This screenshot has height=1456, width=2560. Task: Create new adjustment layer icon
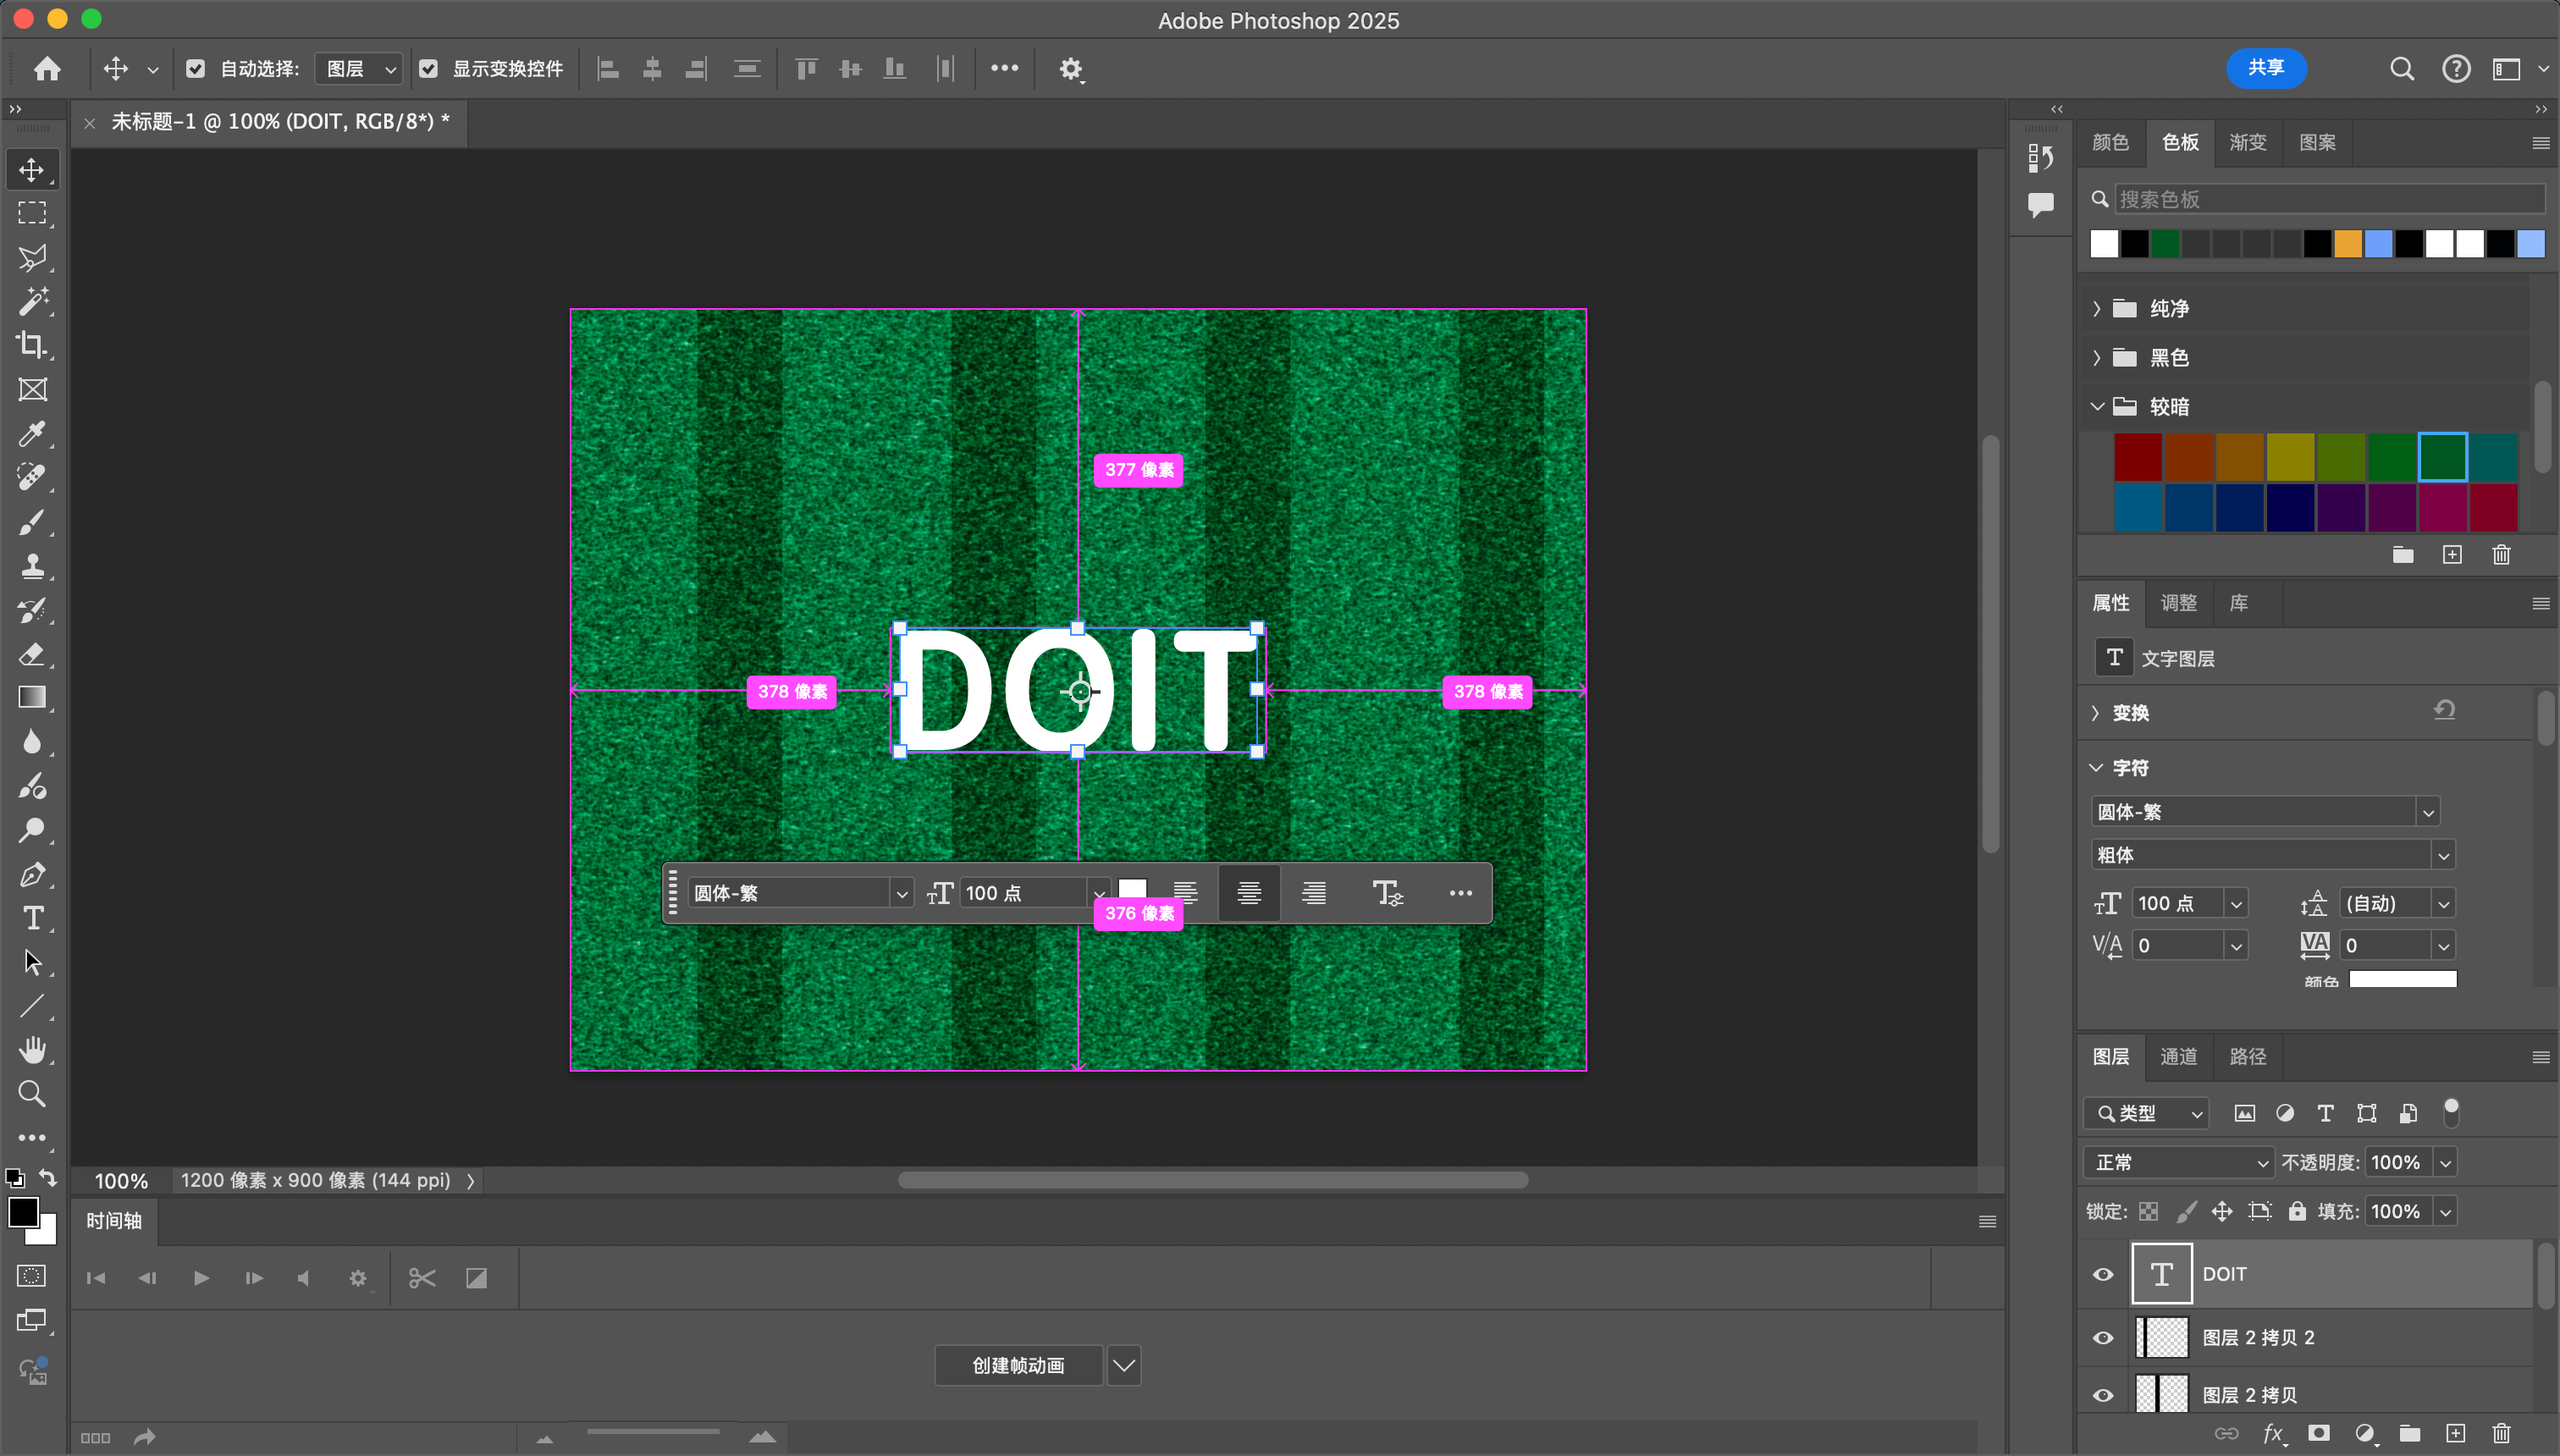(2365, 1434)
